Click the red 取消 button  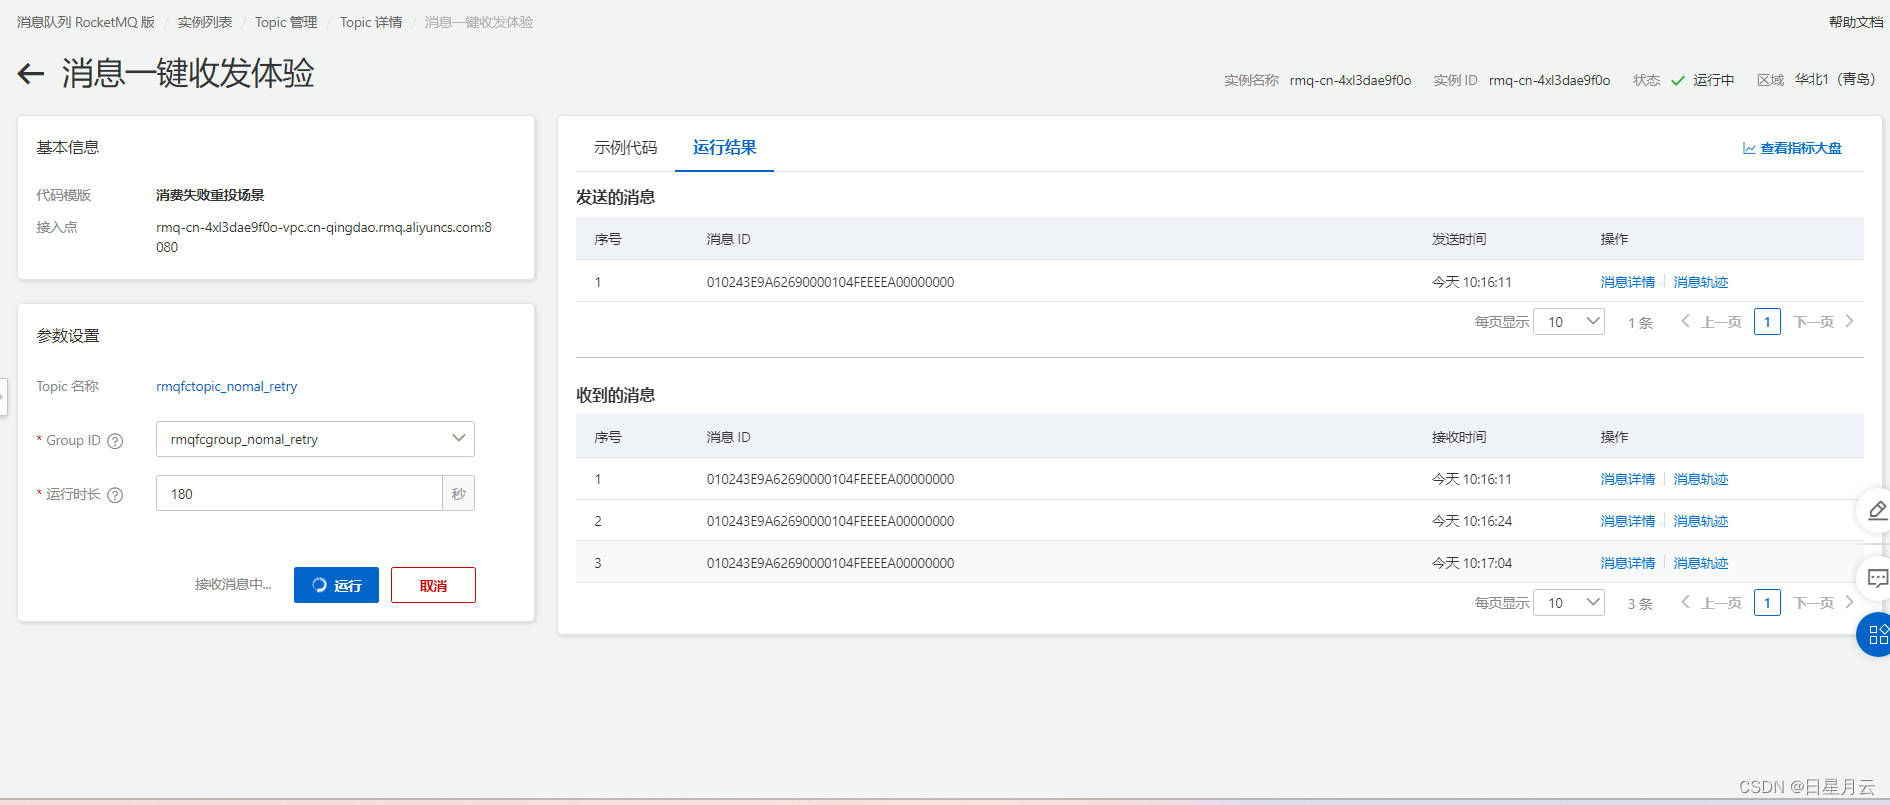point(433,585)
